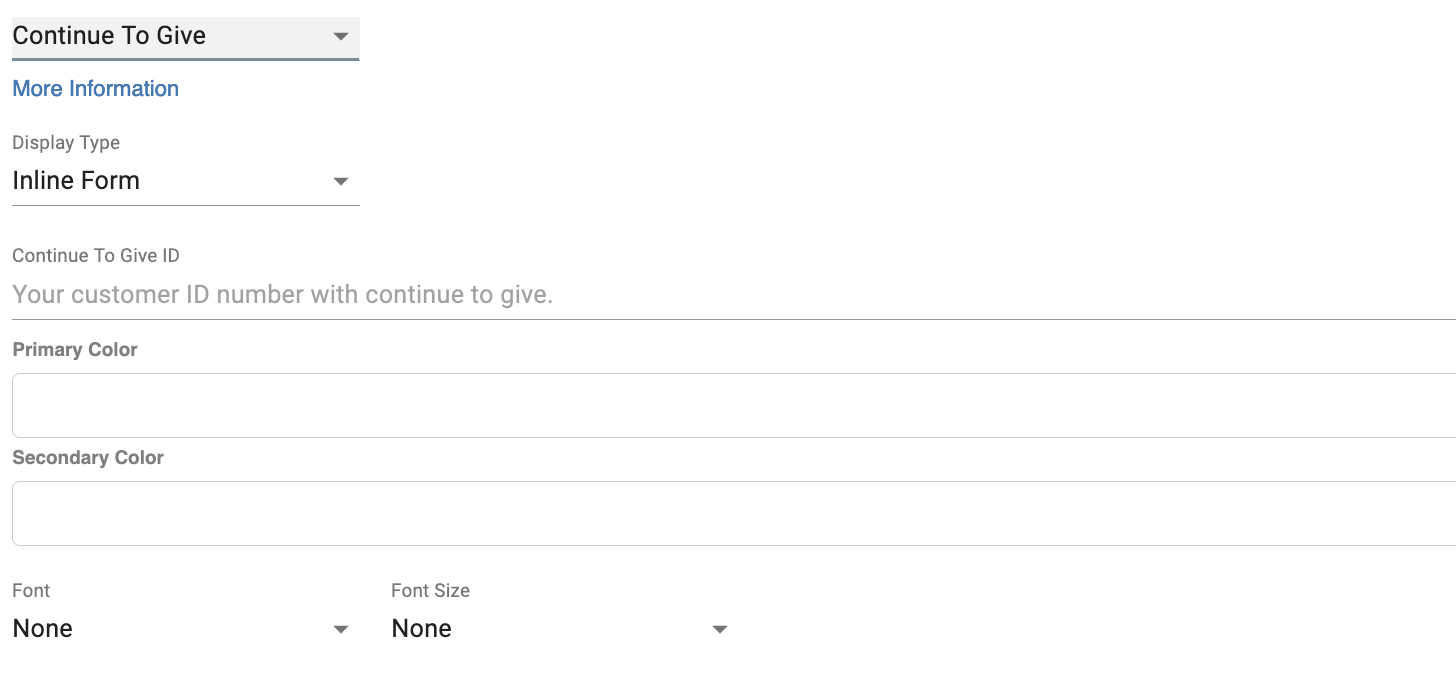This screenshot has width=1456, height=678.
Task: Click the Secondary Color label
Action: pyautogui.click(x=88, y=458)
